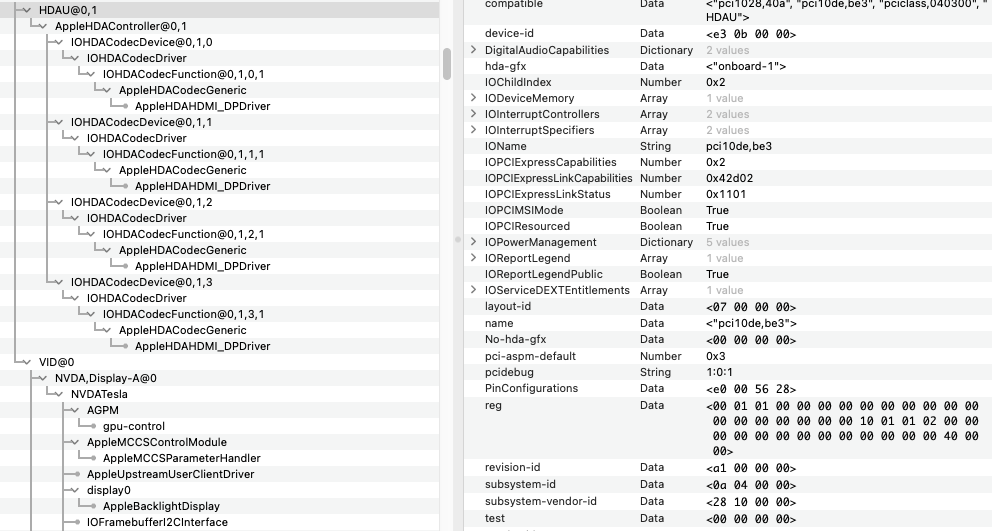Screen dimensions: 992x531
Task: Expand the IOPowerManagement dictionary
Action: (x=473, y=242)
